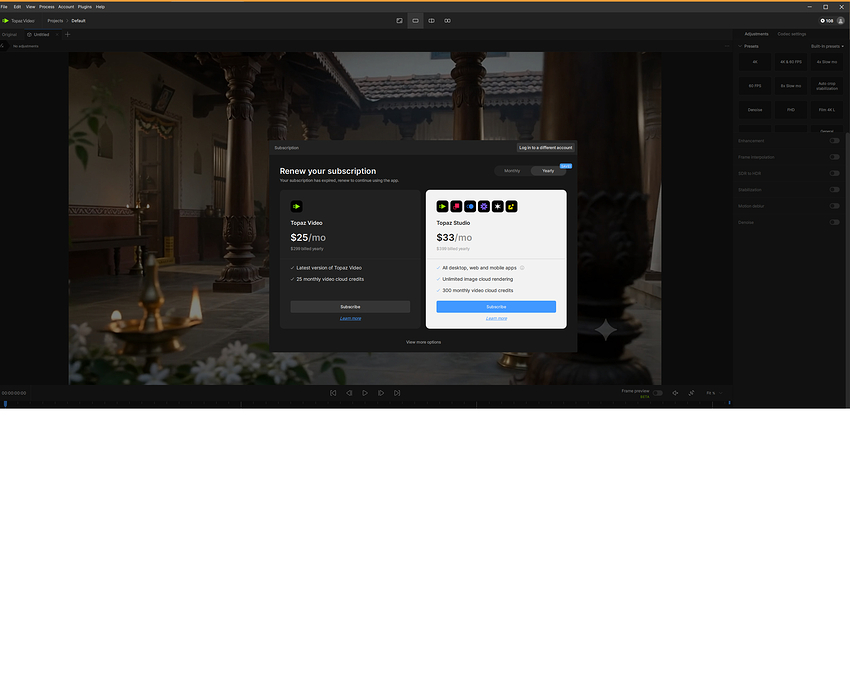Click Log in to a different account
The width and height of the screenshot is (850, 682).
tap(545, 147)
